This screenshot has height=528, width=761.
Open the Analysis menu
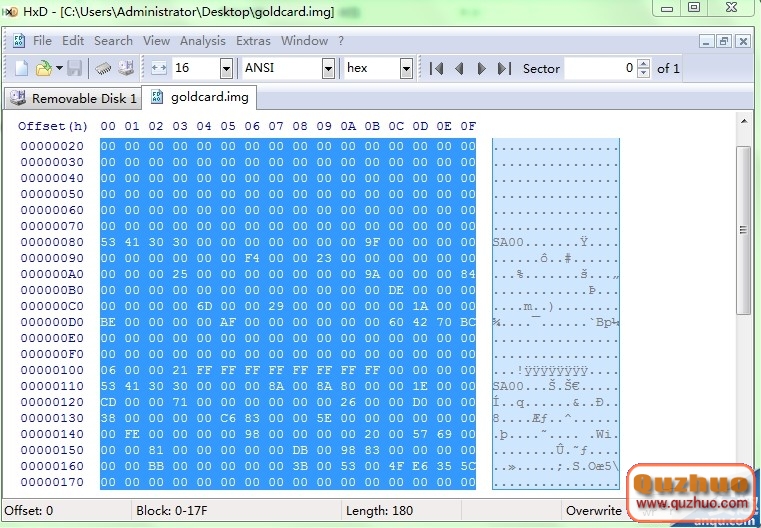click(x=202, y=41)
